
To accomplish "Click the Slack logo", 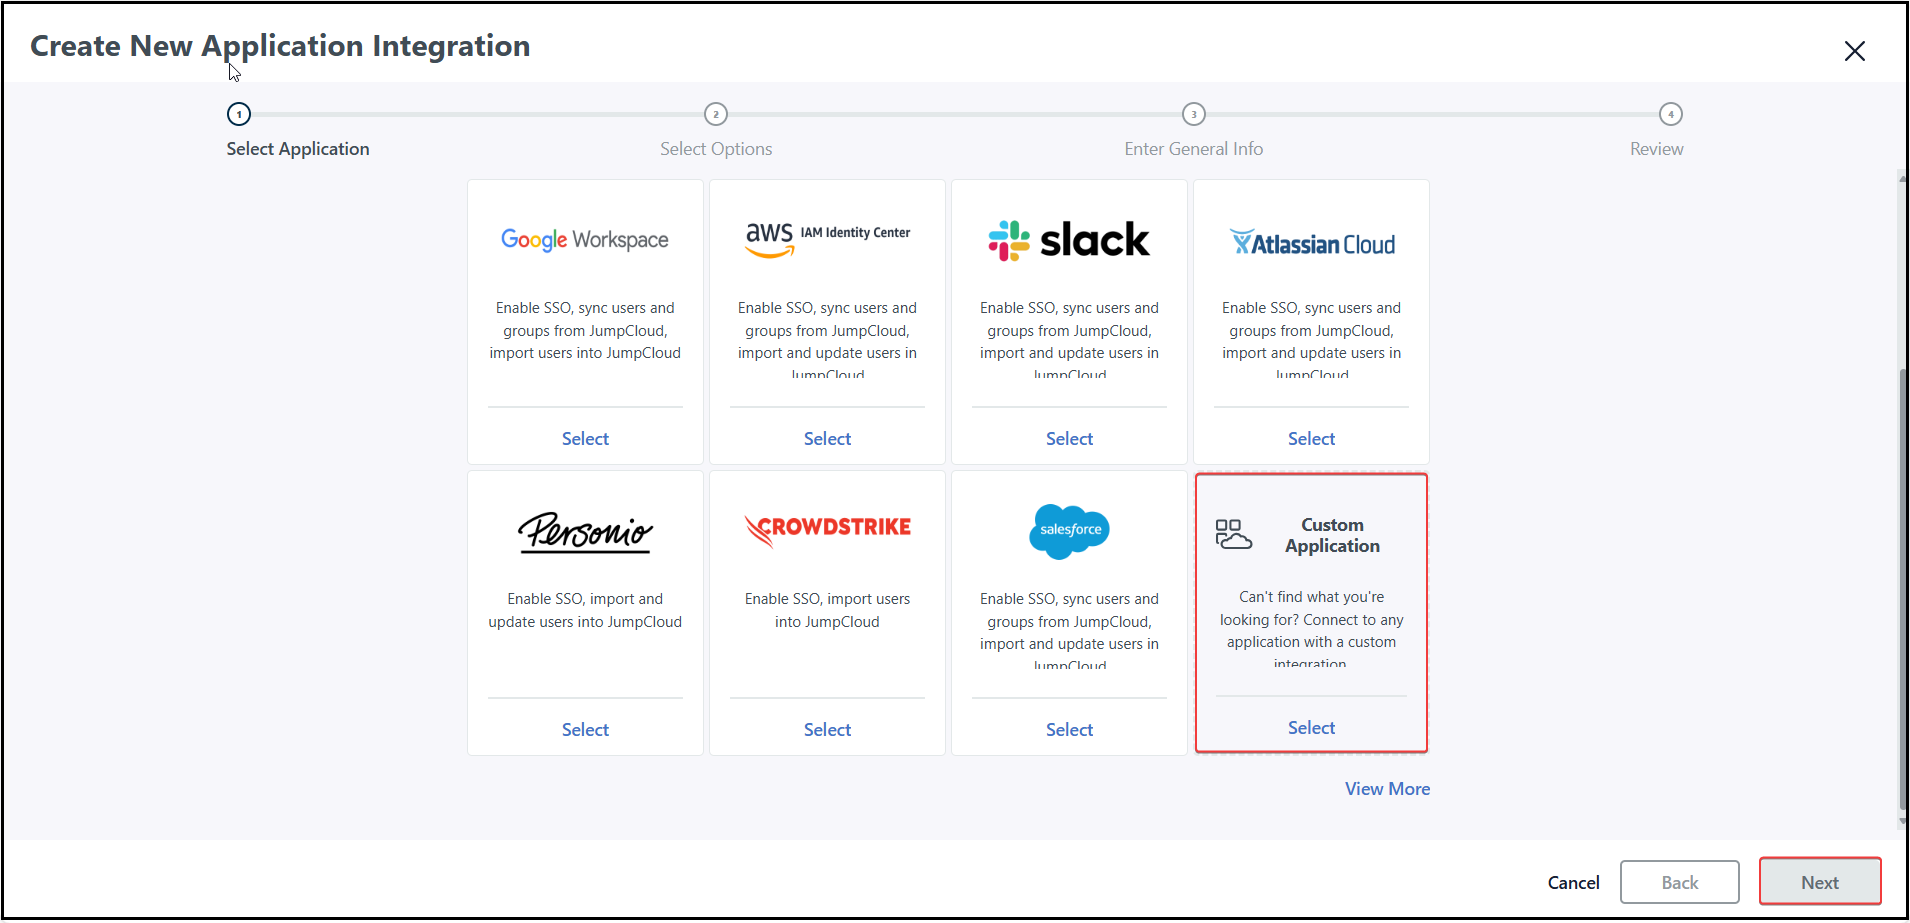I will click(x=1069, y=240).
